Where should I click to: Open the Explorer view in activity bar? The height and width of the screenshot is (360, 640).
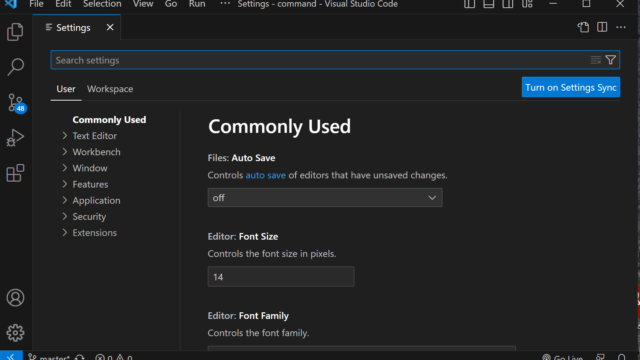(x=15, y=32)
